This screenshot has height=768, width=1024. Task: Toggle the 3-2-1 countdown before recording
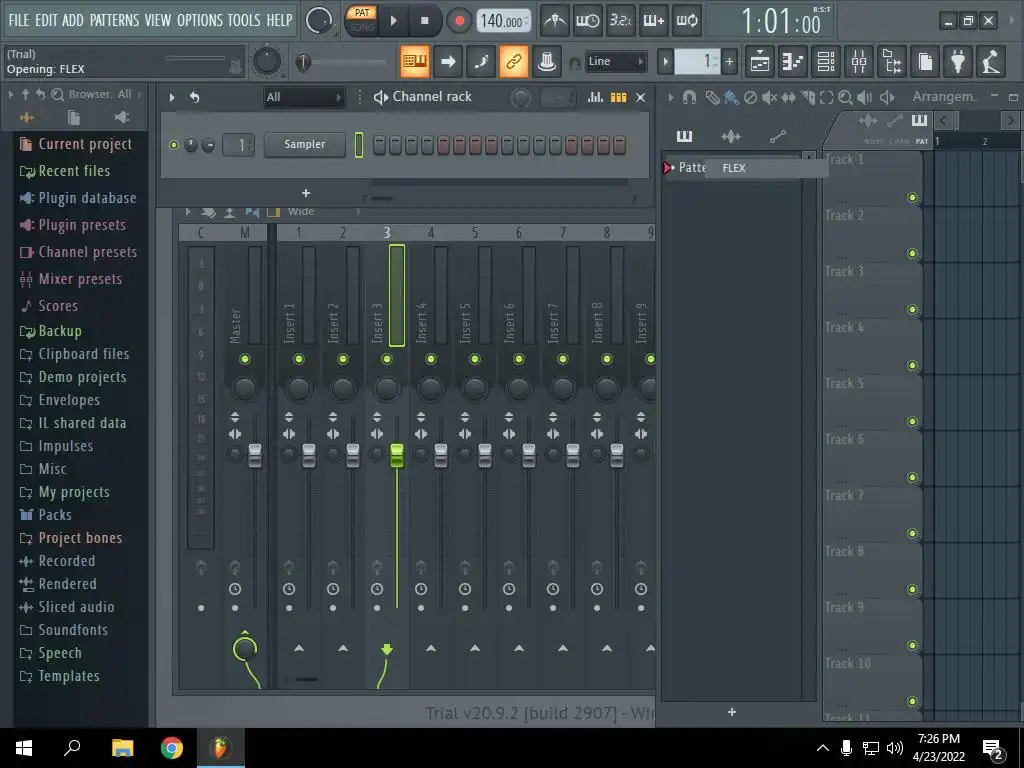click(x=620, y=21)
